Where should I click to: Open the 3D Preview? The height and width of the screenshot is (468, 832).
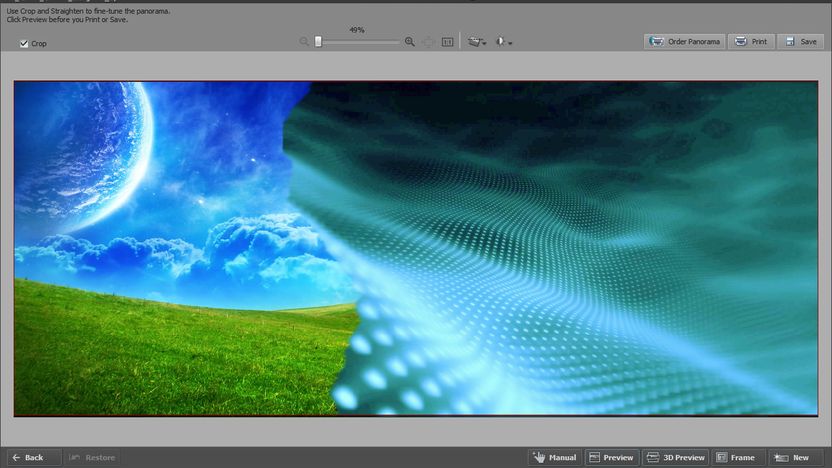tap(676, 457)
